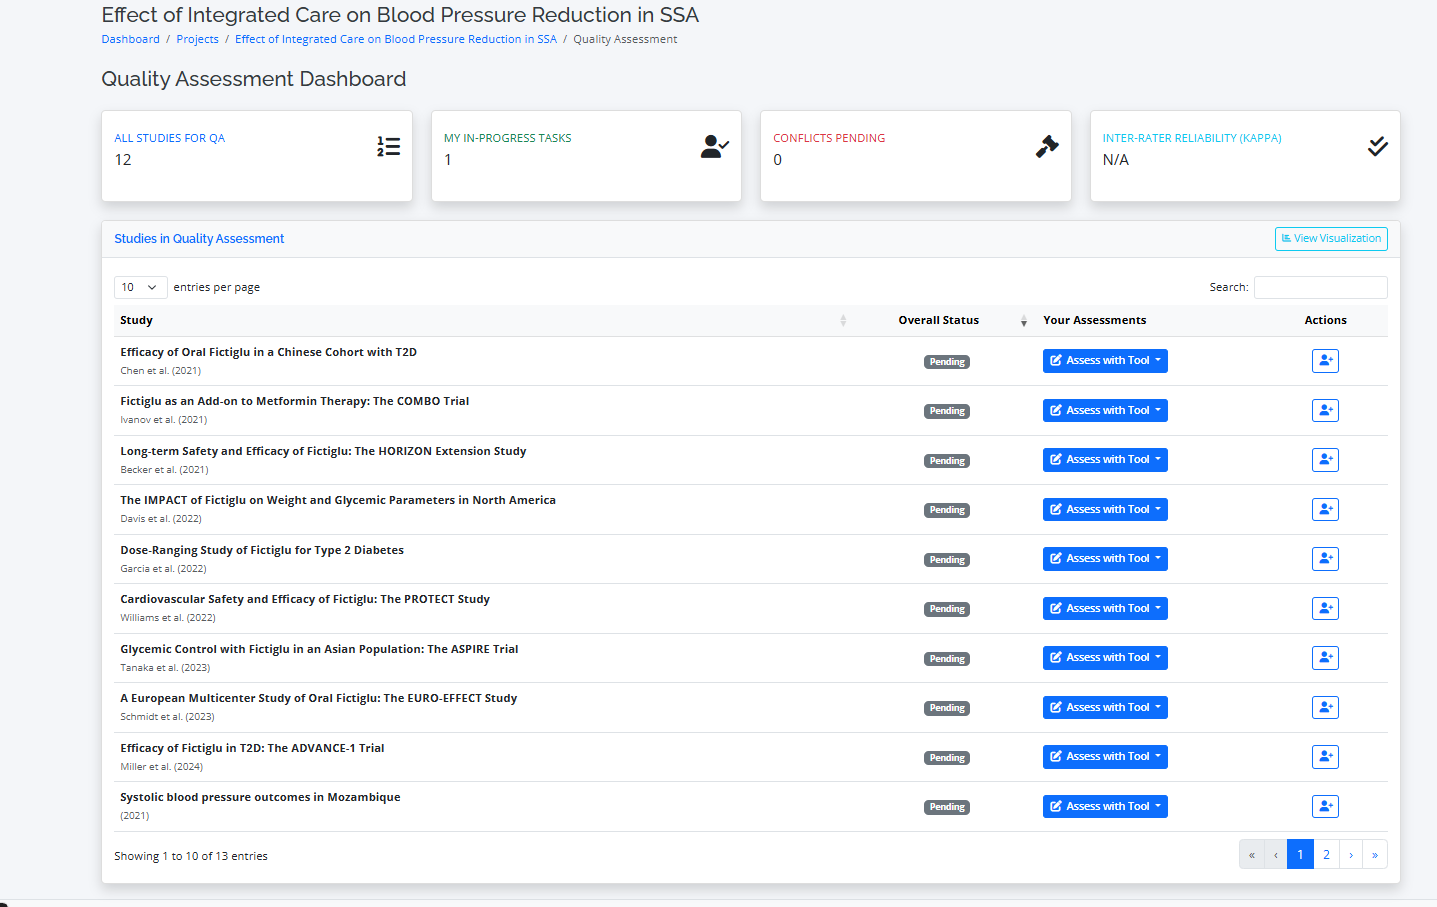
Task: Expand Assess with Tool for Dose-Ranging Study
Action: [1105, 559]
